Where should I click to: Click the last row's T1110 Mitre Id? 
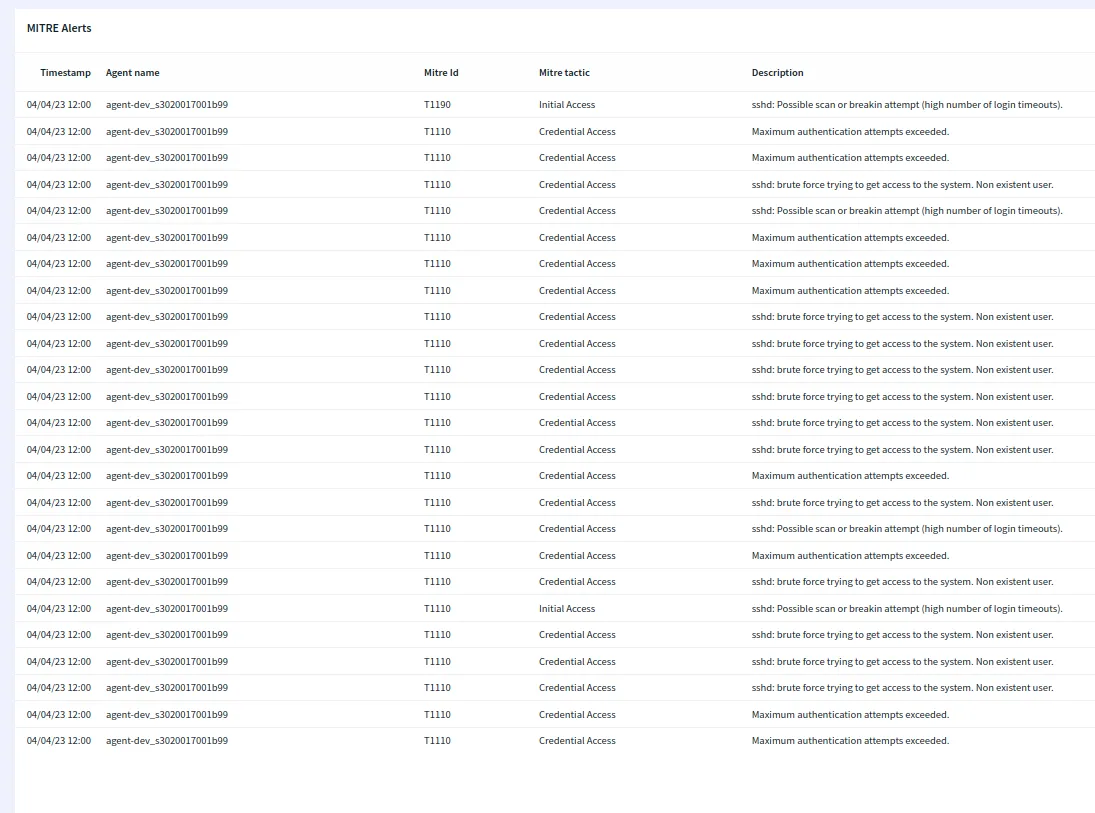[437, 741]
